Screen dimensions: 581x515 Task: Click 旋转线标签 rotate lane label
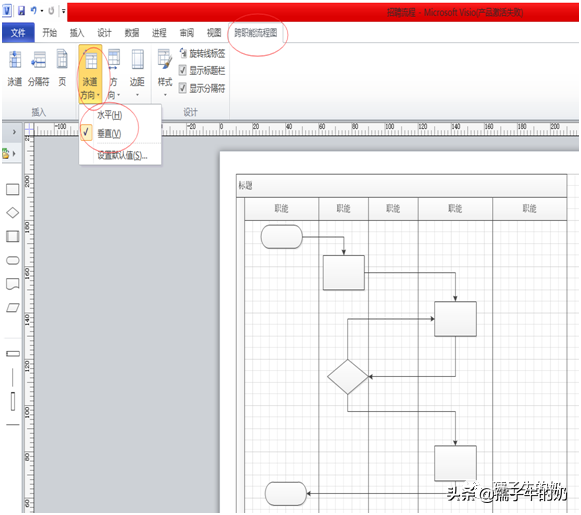[x=203, y=53]
